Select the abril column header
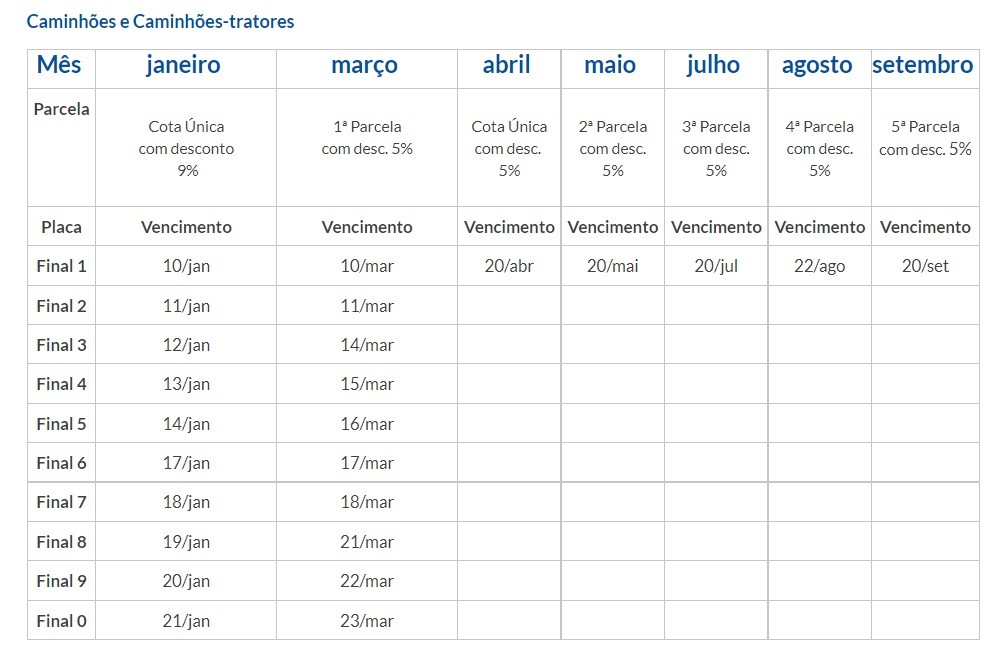 coord(507,65)
